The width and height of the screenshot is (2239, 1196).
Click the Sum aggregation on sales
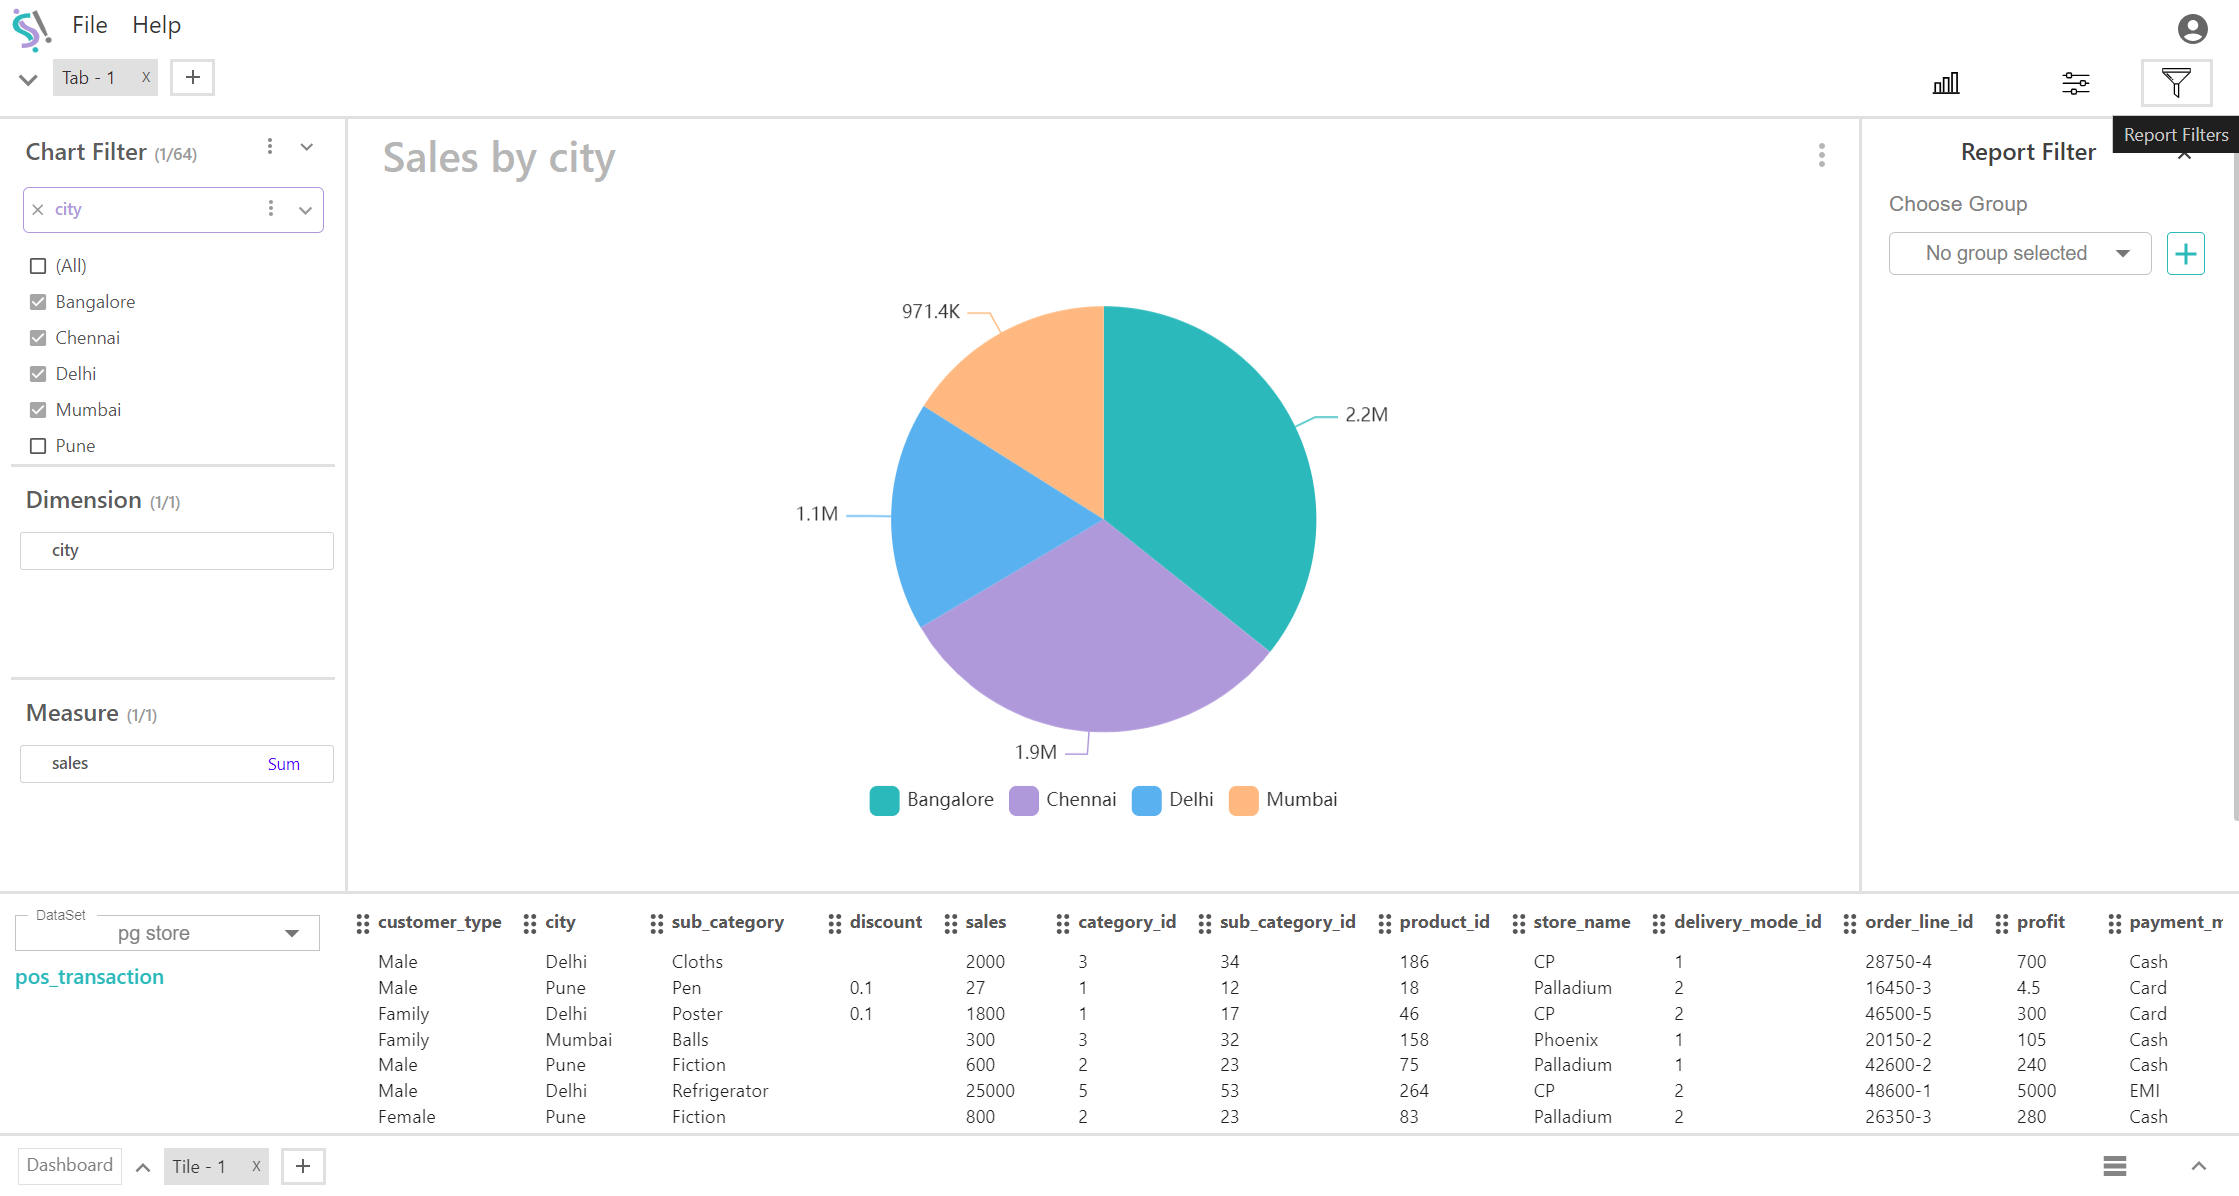pos(283,764)
